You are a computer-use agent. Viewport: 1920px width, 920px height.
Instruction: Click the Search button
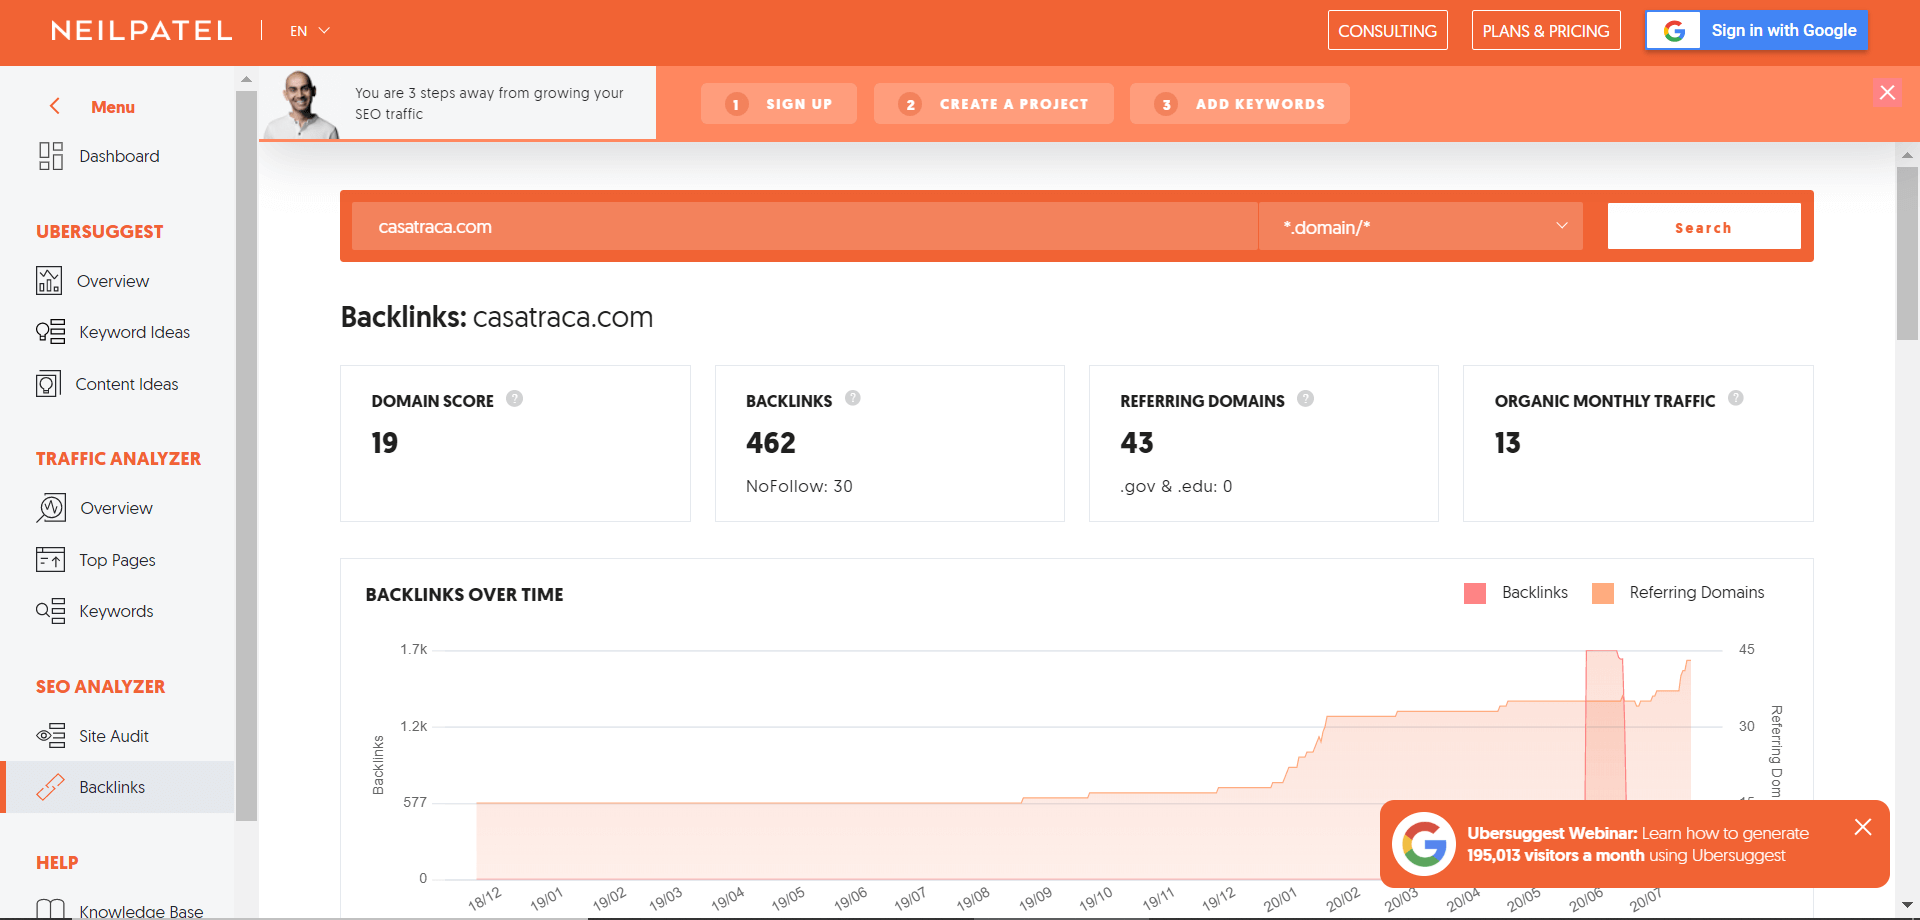pos(1704,227)
